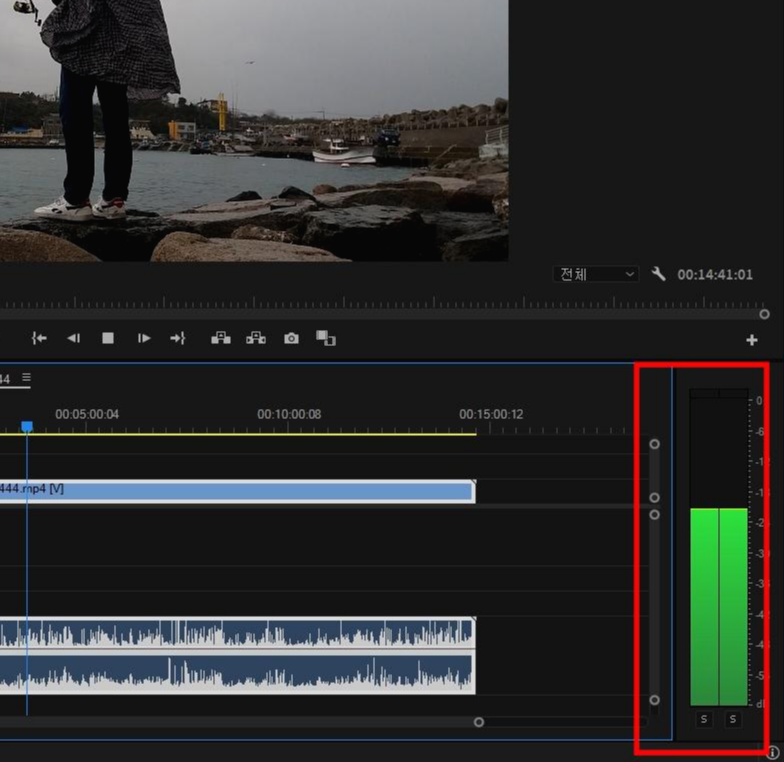The height and width of the screenshot is (762, 784).
Task: Click the top audio track scroll handle
Action: (654, 514)
